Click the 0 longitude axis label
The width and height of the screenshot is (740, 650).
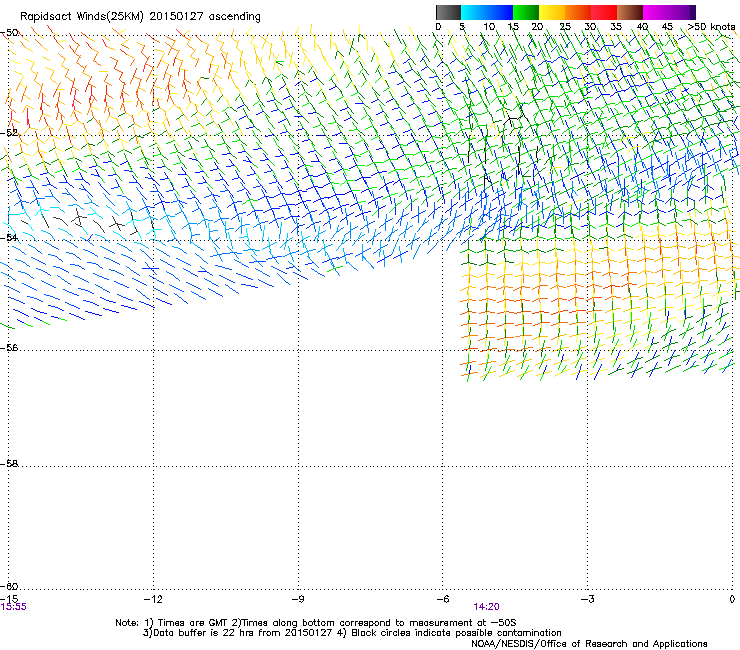pos(732,599)
